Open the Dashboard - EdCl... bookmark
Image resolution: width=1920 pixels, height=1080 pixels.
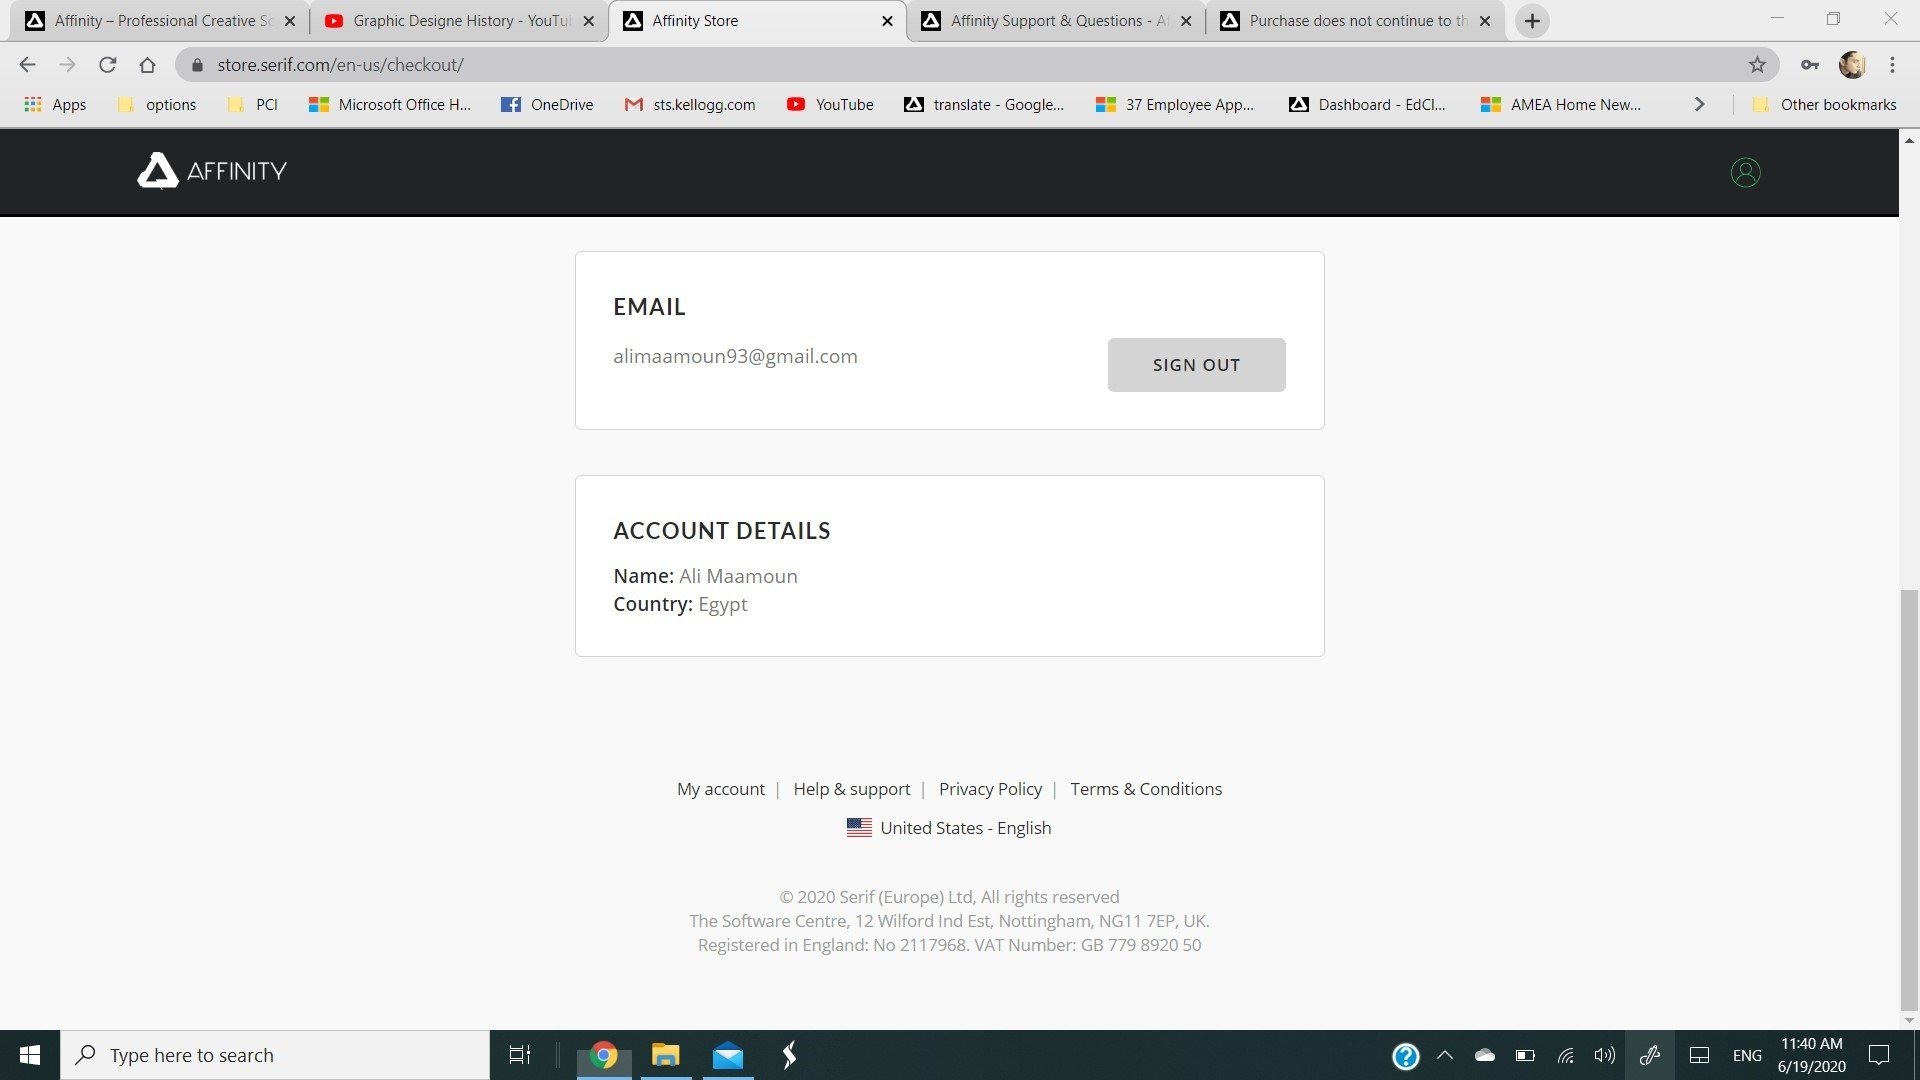pos(1367,104)
